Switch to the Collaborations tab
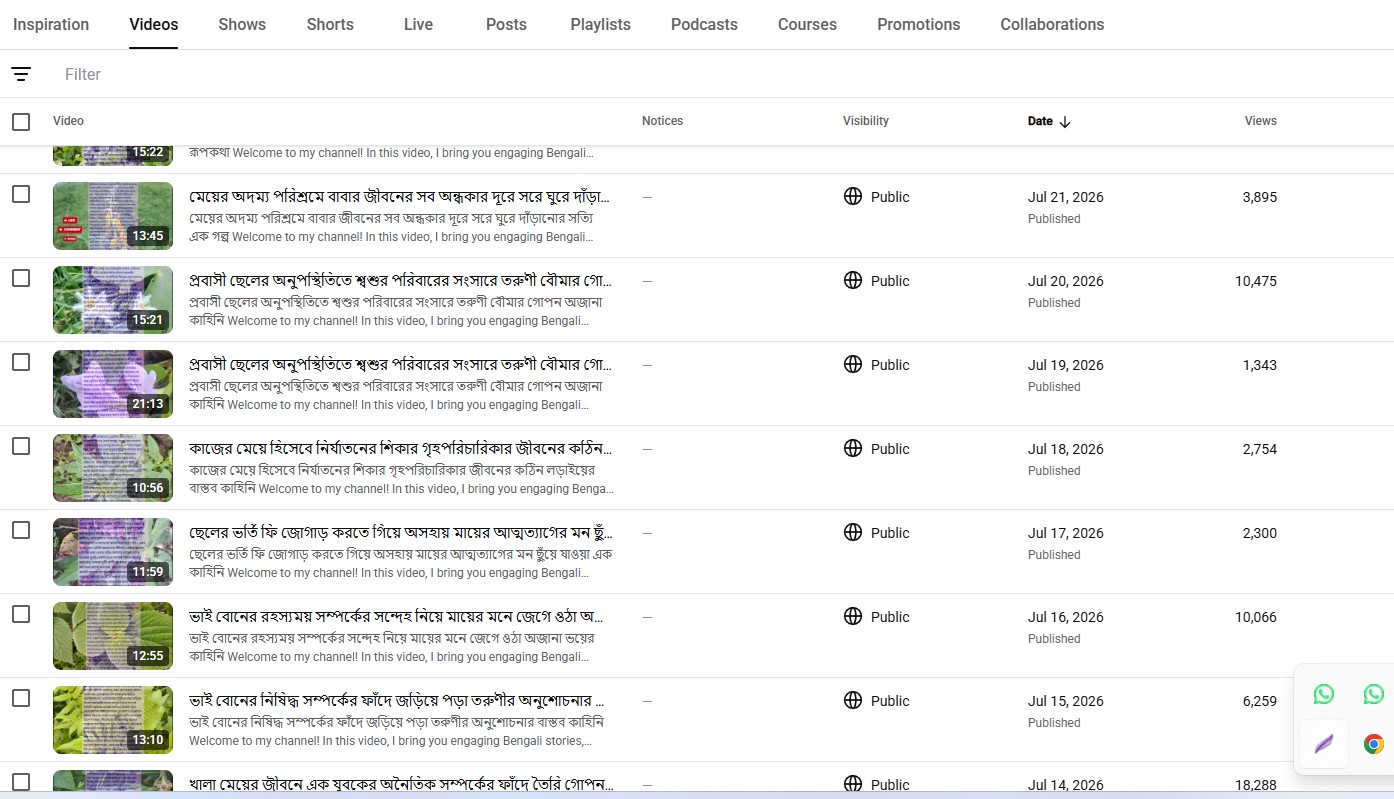 pyautogui.click(x=1052, y=24)
